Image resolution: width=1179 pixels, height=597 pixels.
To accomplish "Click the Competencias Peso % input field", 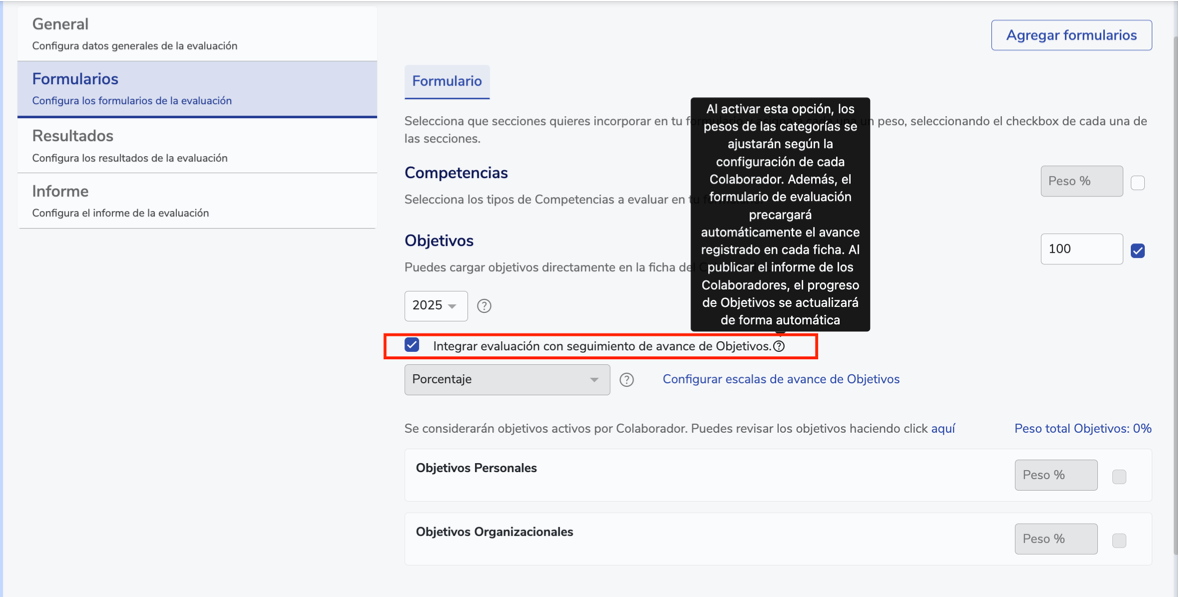I will (x=1081, y=182).
